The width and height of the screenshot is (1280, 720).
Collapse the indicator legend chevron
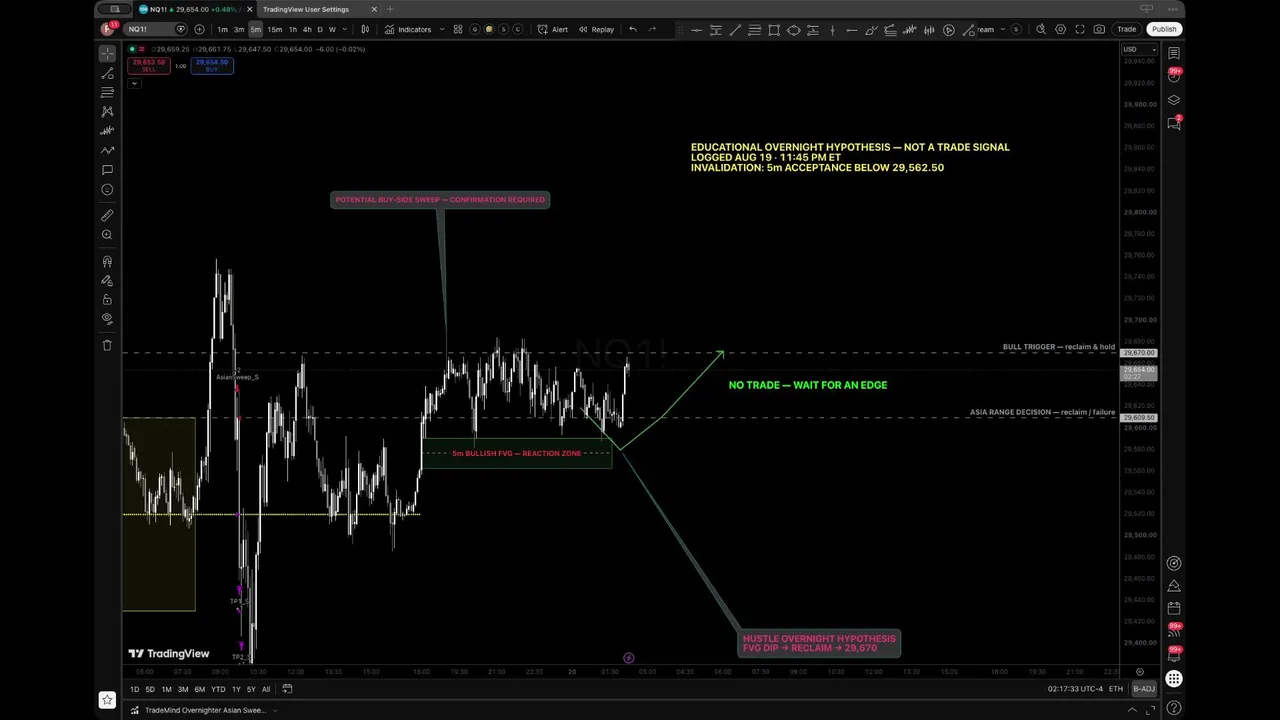click(134, 83)
